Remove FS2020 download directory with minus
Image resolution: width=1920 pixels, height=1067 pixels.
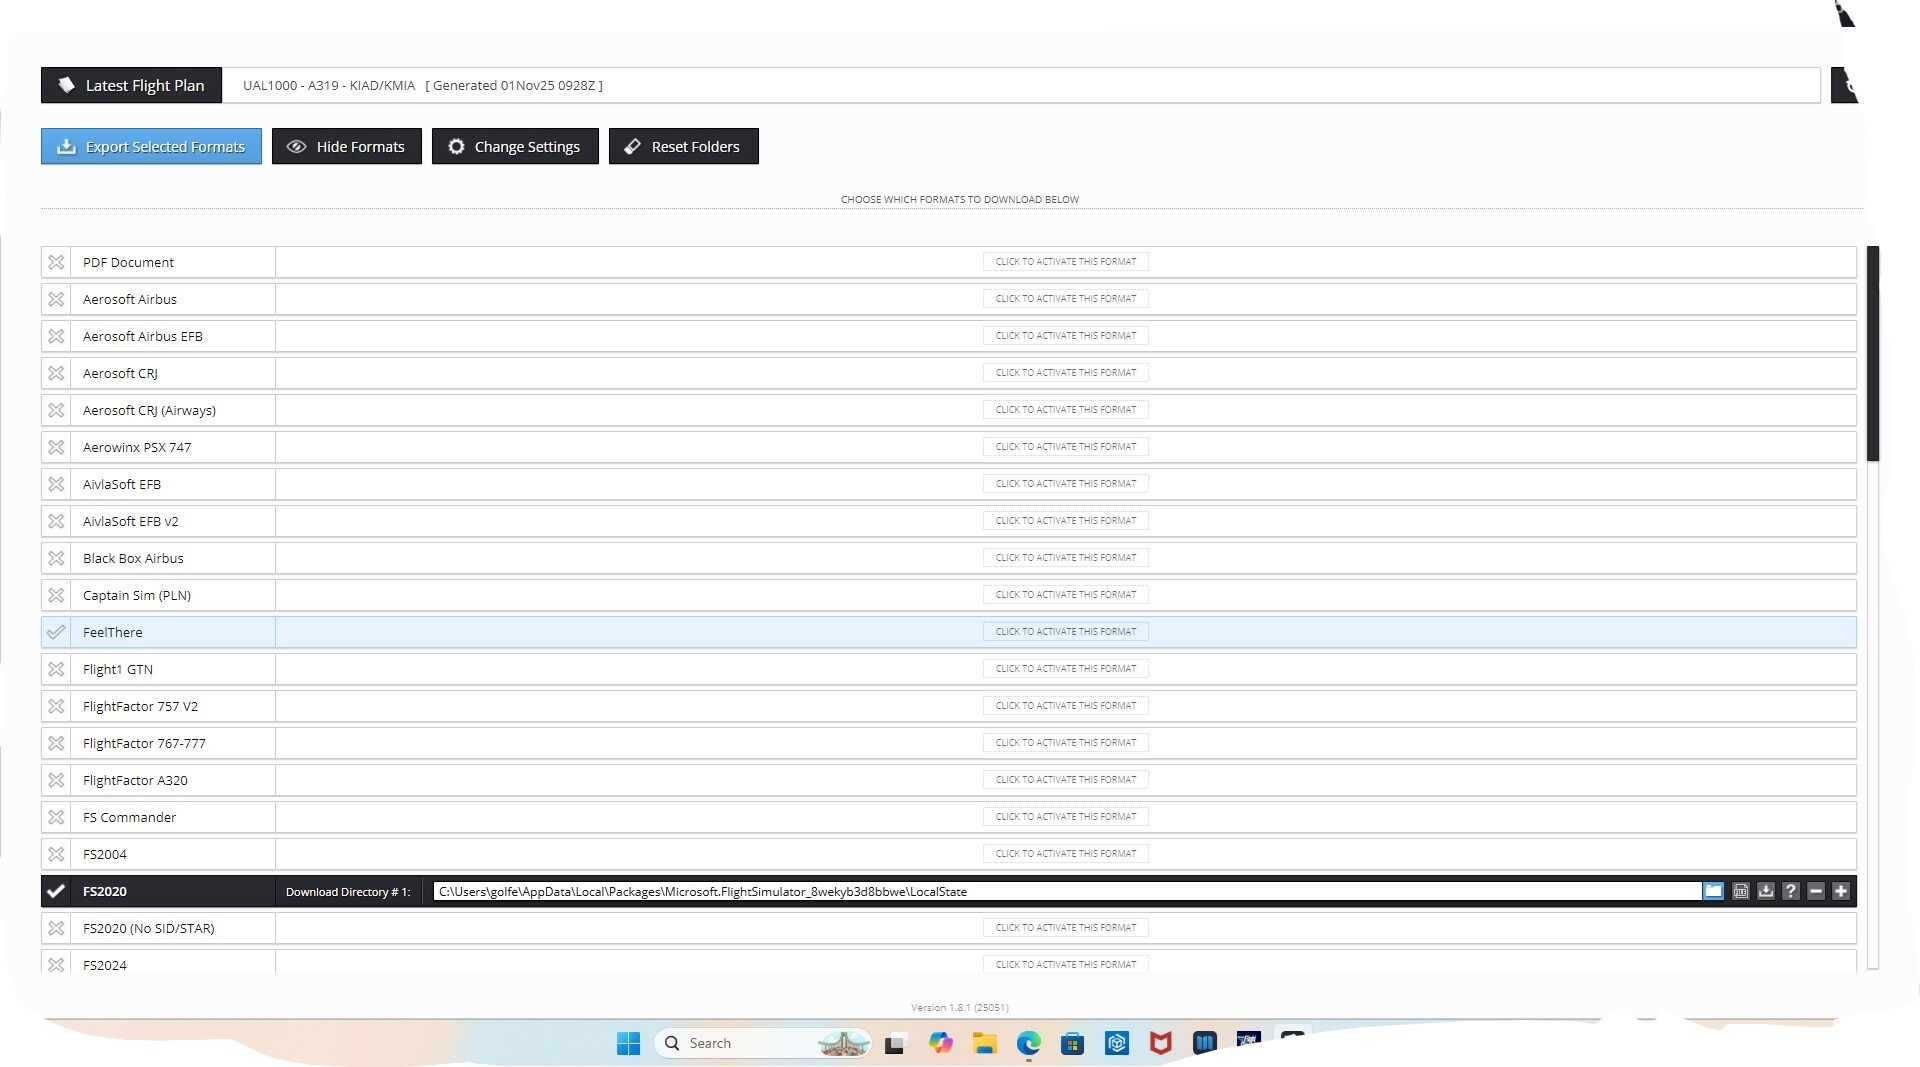tap(1816, 891)
